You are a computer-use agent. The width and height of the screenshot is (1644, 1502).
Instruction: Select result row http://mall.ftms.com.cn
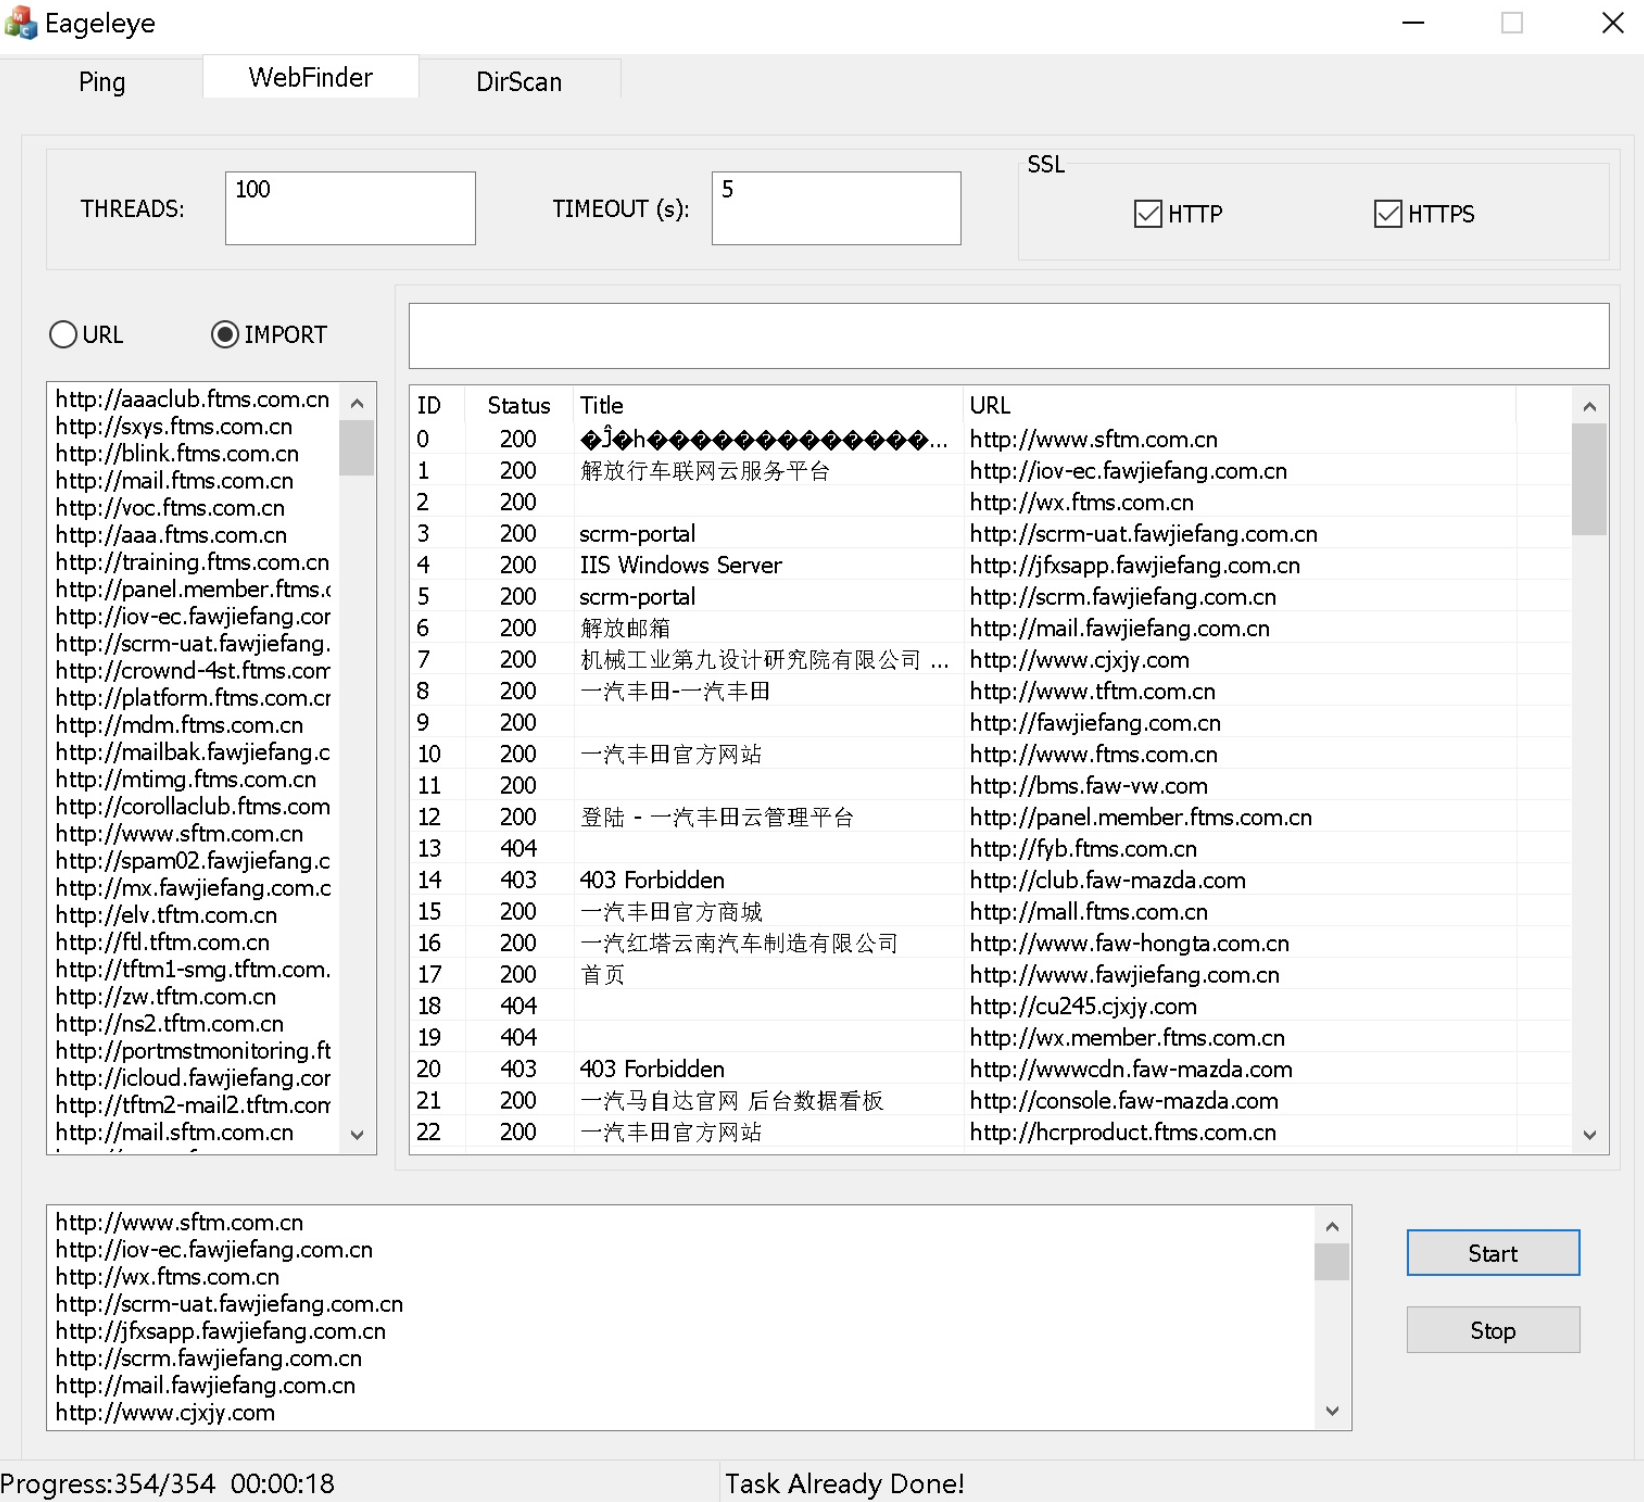(x=990, y=912)
